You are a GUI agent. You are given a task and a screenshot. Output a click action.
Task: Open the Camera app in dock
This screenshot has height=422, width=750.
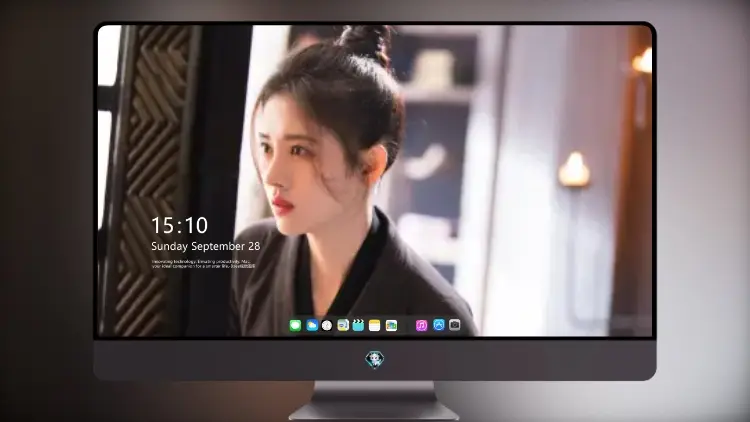[x=455, y=325]
